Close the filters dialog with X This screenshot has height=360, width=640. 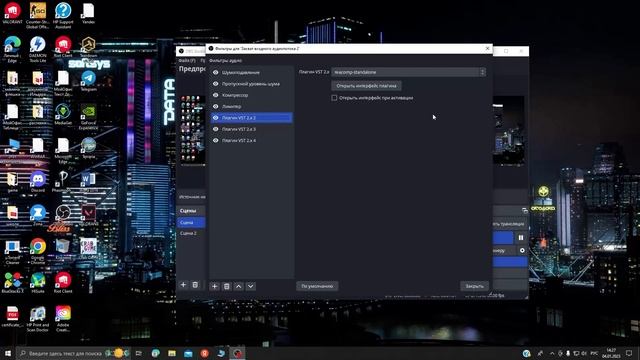(487, 48)
